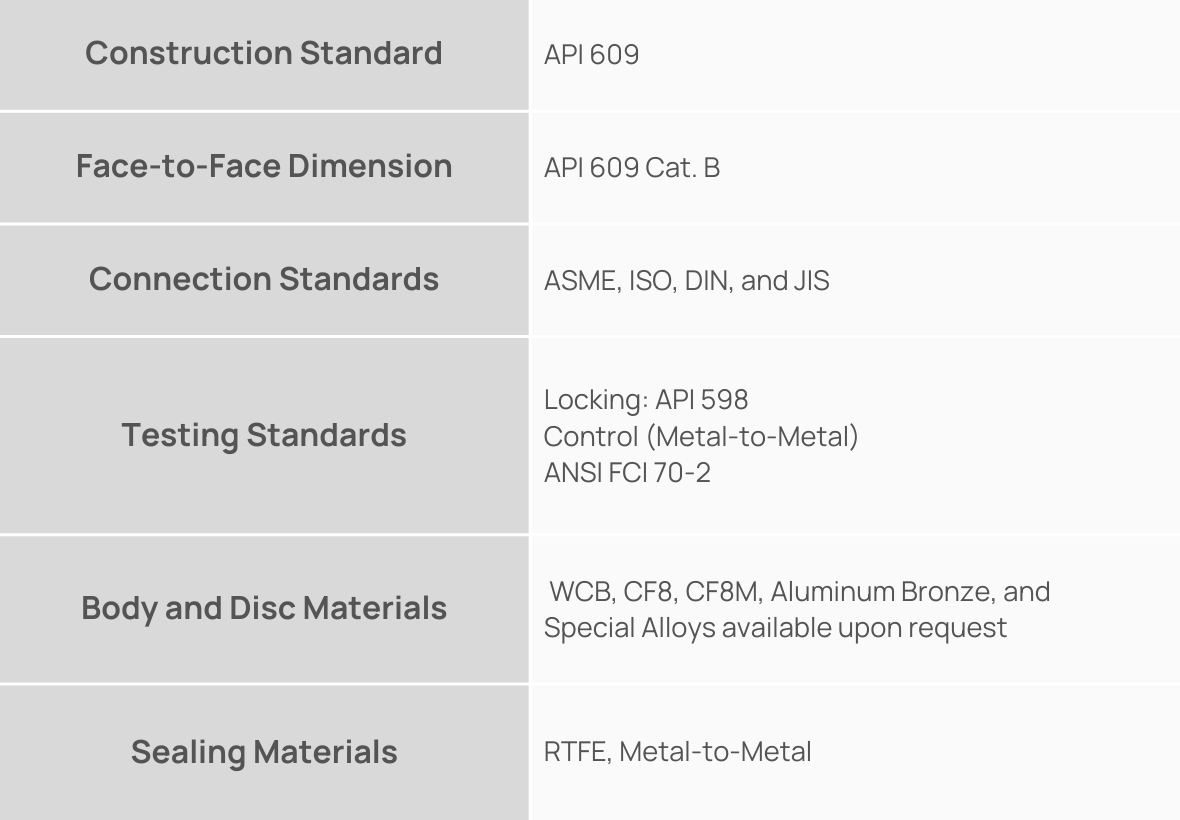Select the ANSI FCI 70-2 text
Screen dimensions: 1180x820
(627, 472)
